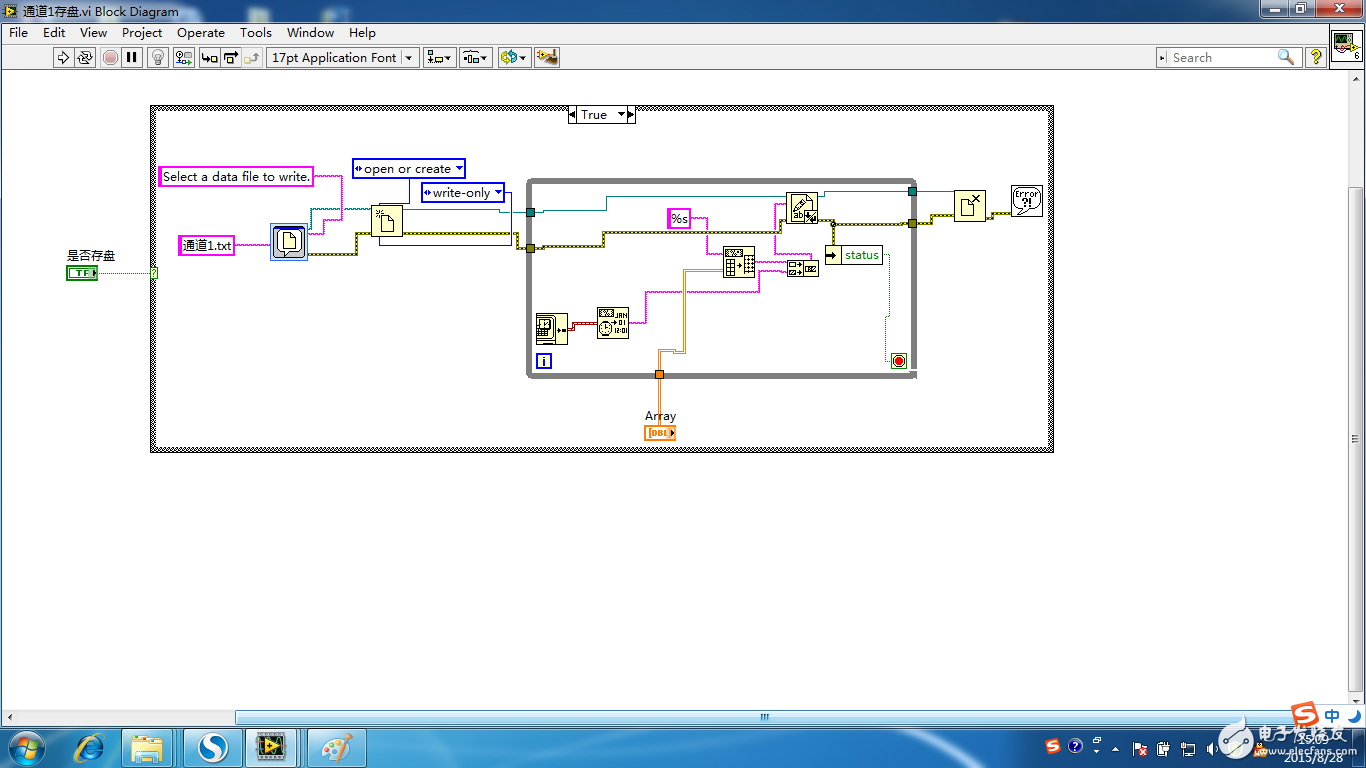1366x768 pixels.
Task: Select the Array DBL terminal
Action: click(x=660, y=433)
